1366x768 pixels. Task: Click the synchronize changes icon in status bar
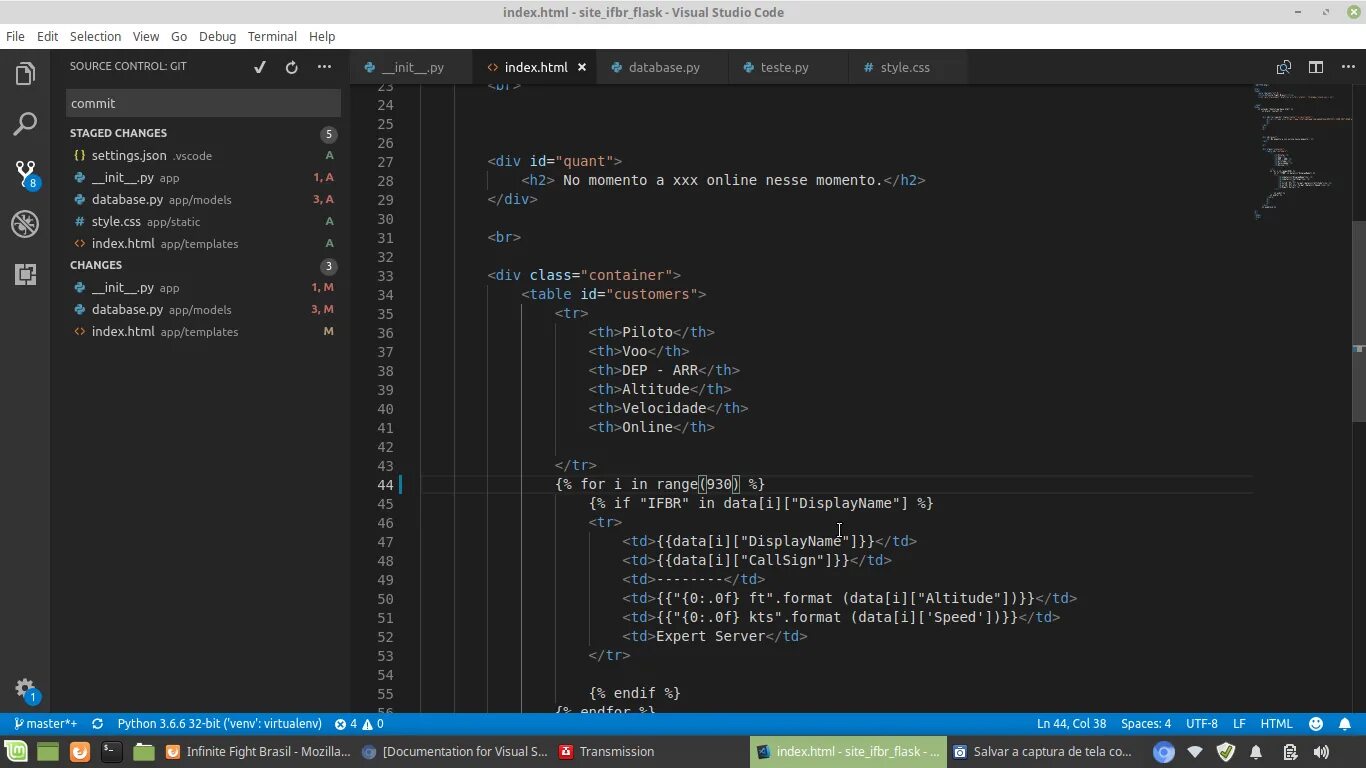click(97, 724)
